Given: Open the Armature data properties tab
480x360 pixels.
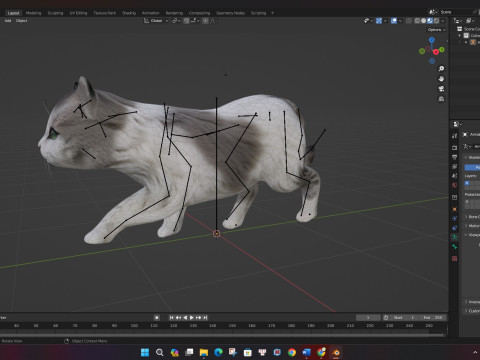Looking at the screenshot, I should pos(455,237).
